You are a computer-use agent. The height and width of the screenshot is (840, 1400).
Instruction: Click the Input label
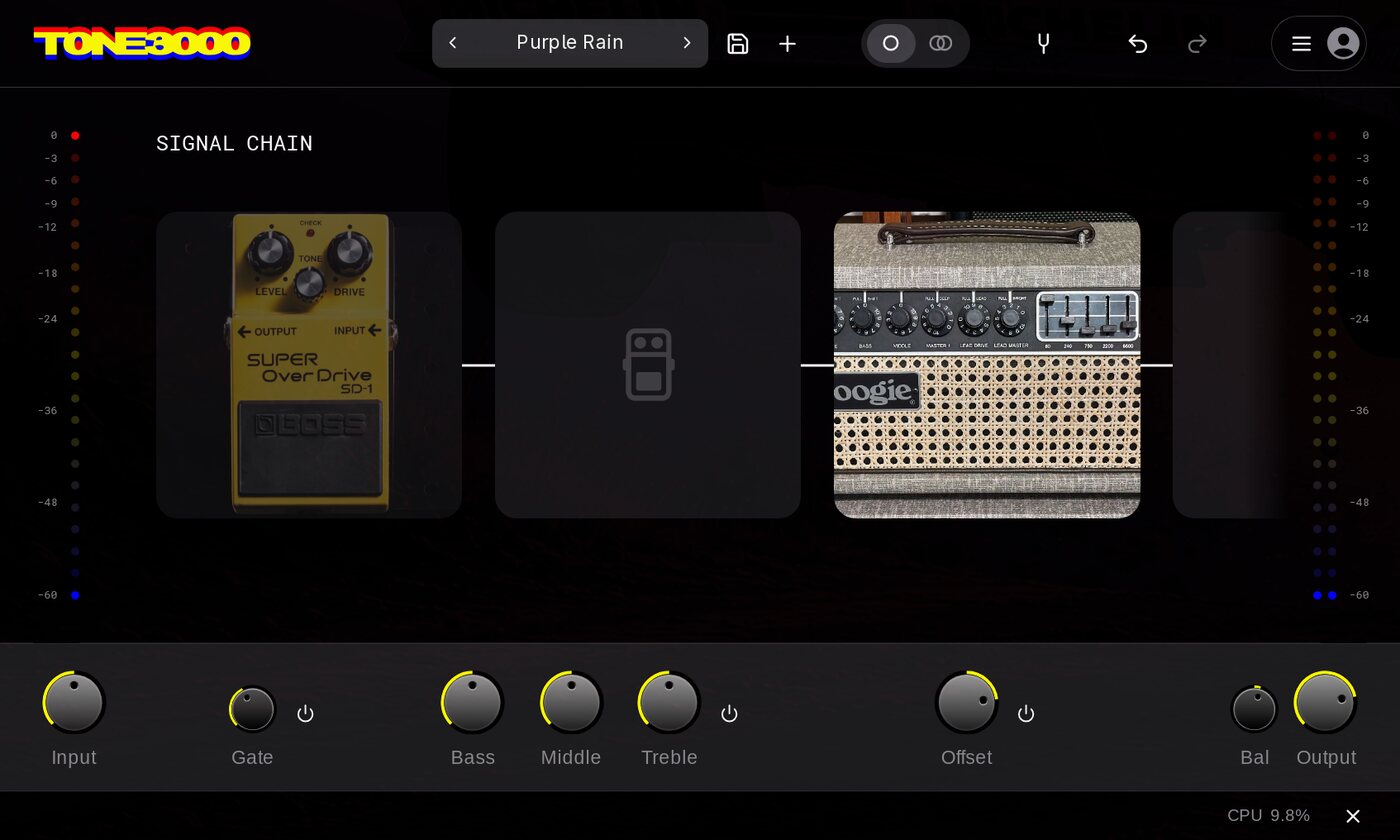tap(74, 757)
